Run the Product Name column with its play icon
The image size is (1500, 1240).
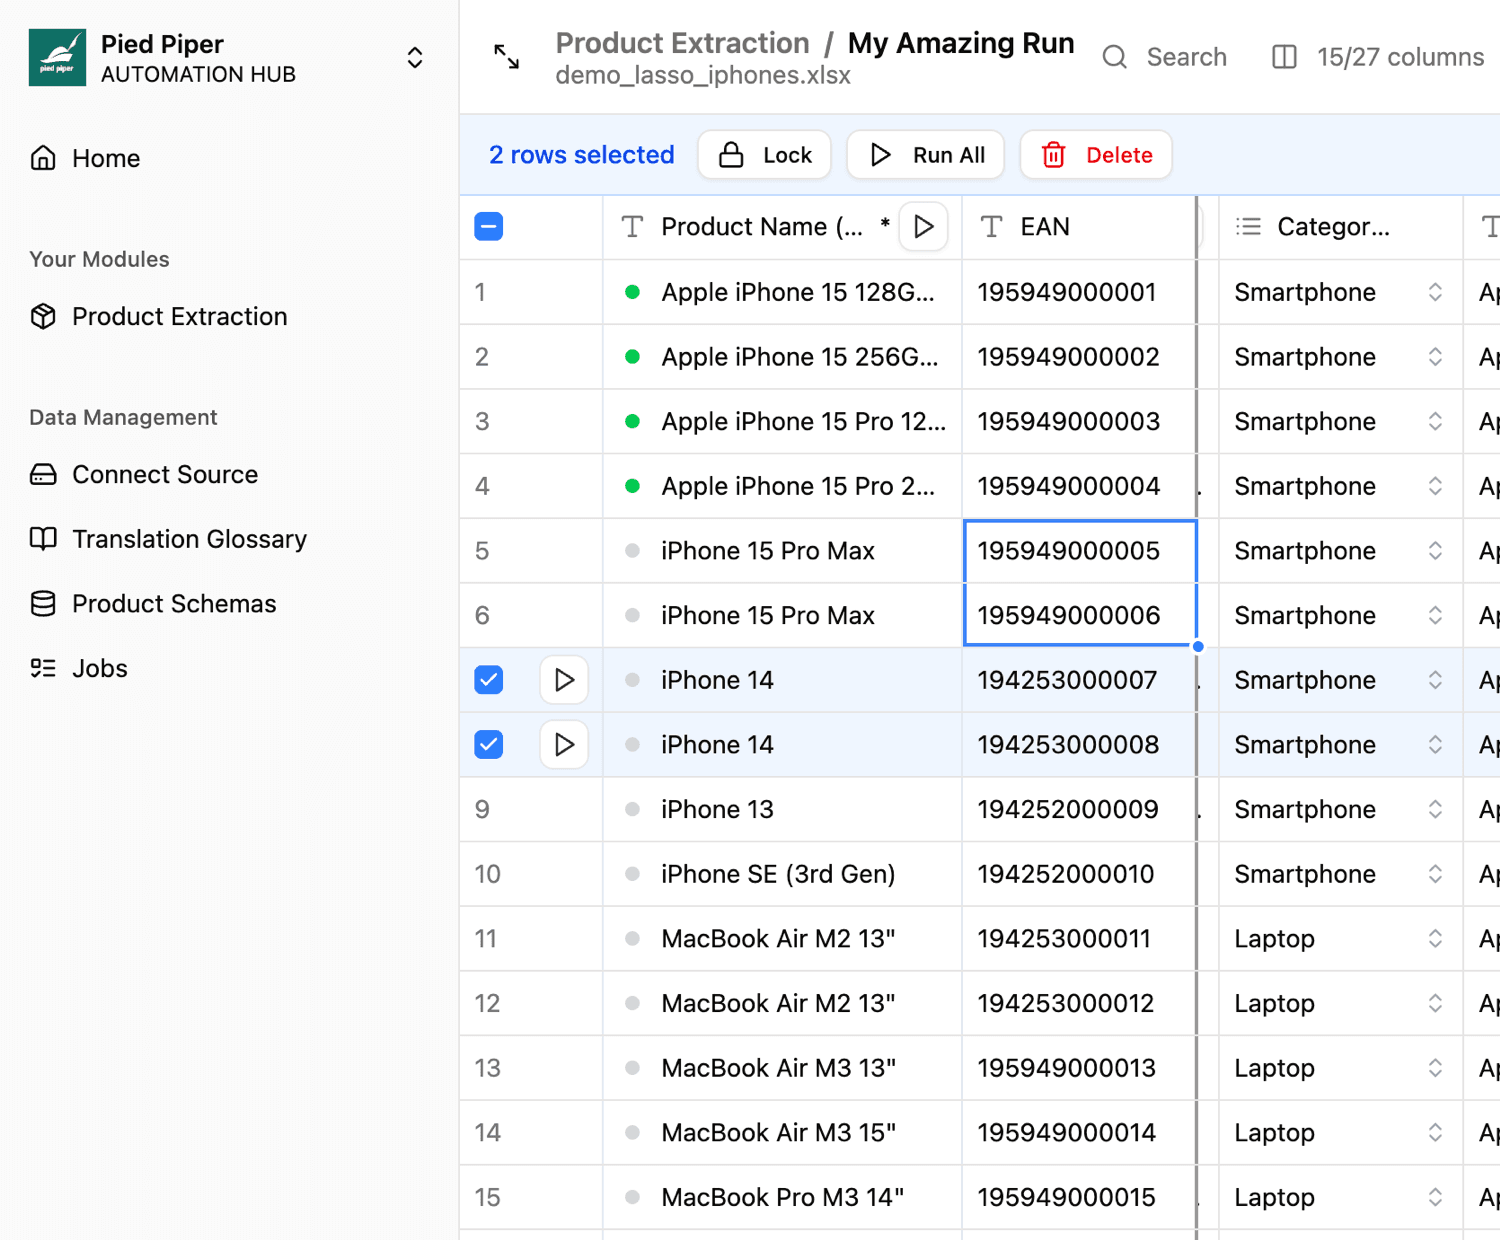click(x=923, y=226)
